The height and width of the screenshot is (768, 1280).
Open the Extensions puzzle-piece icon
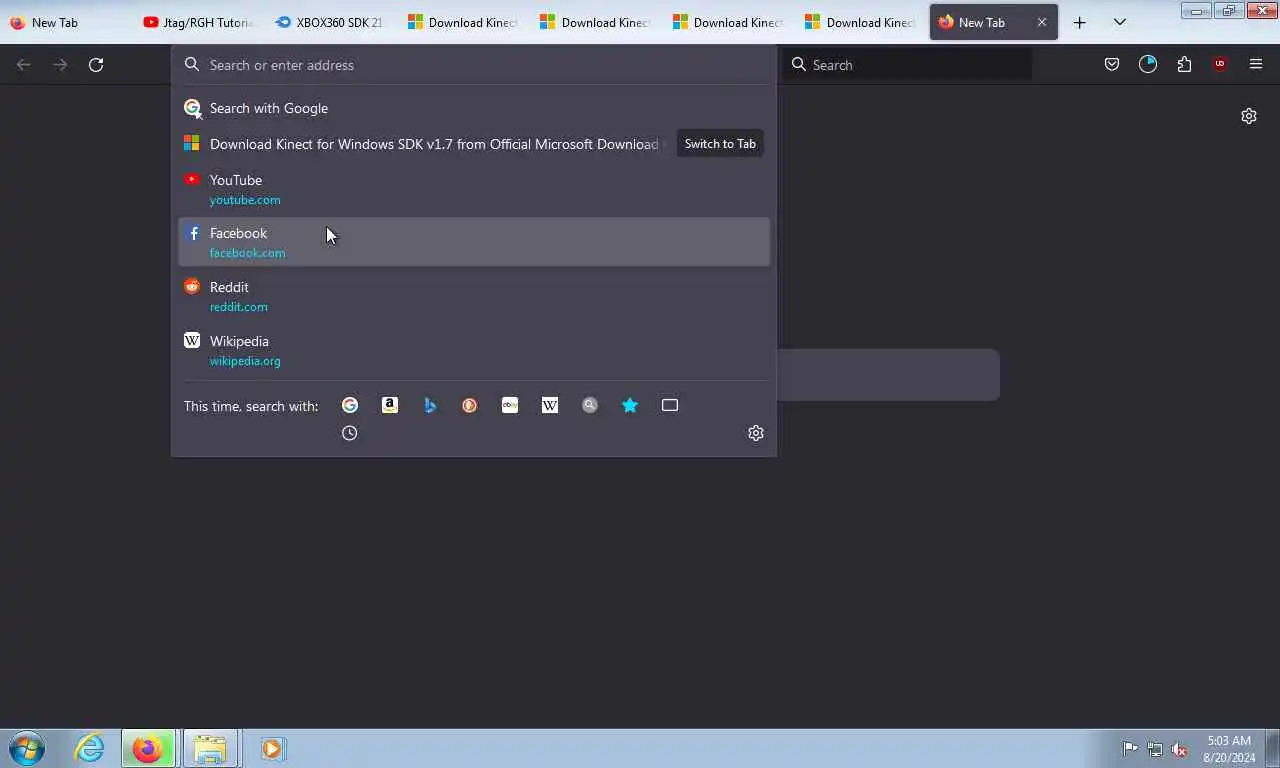click(1184, 64)
